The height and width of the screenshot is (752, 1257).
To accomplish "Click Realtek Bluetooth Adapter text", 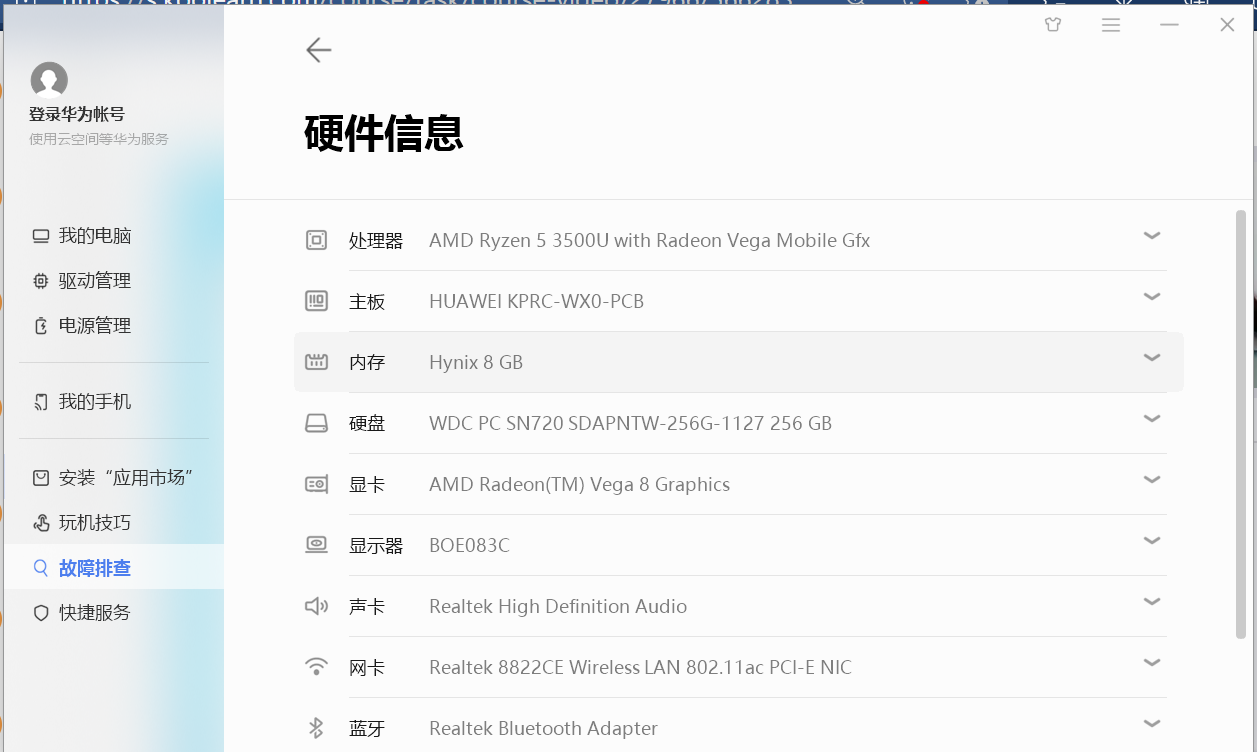I will pos(544,728).
